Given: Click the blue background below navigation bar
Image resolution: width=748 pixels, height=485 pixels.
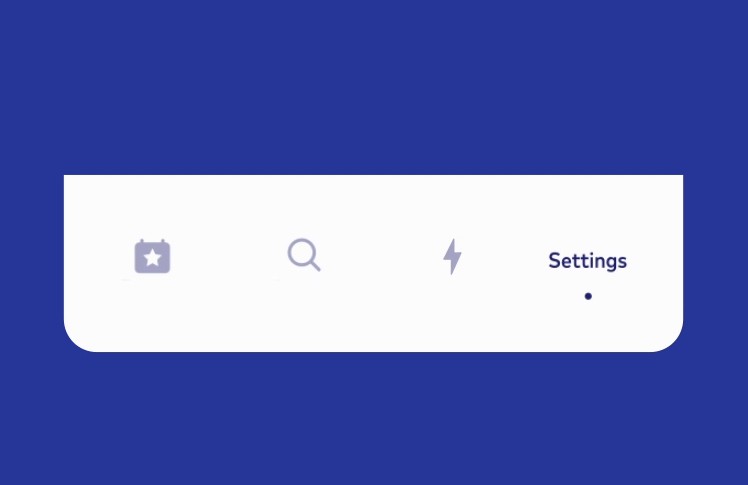Looking at the screenshot, I should (374, 420).
